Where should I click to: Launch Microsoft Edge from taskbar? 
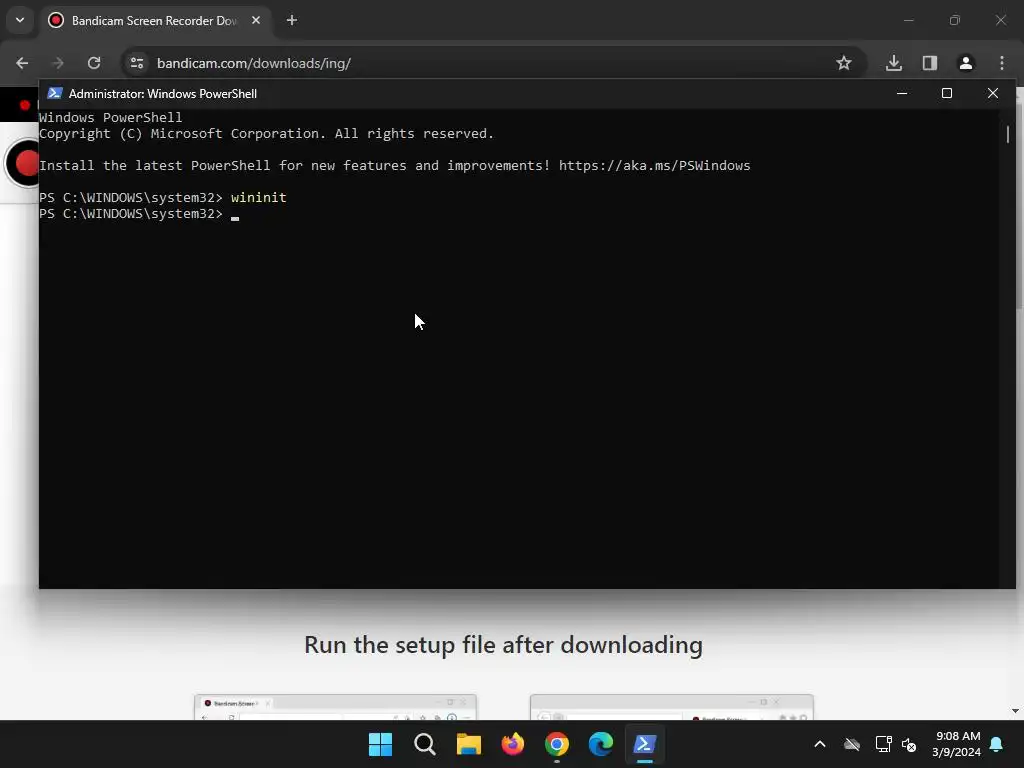[x=601, y=744]
